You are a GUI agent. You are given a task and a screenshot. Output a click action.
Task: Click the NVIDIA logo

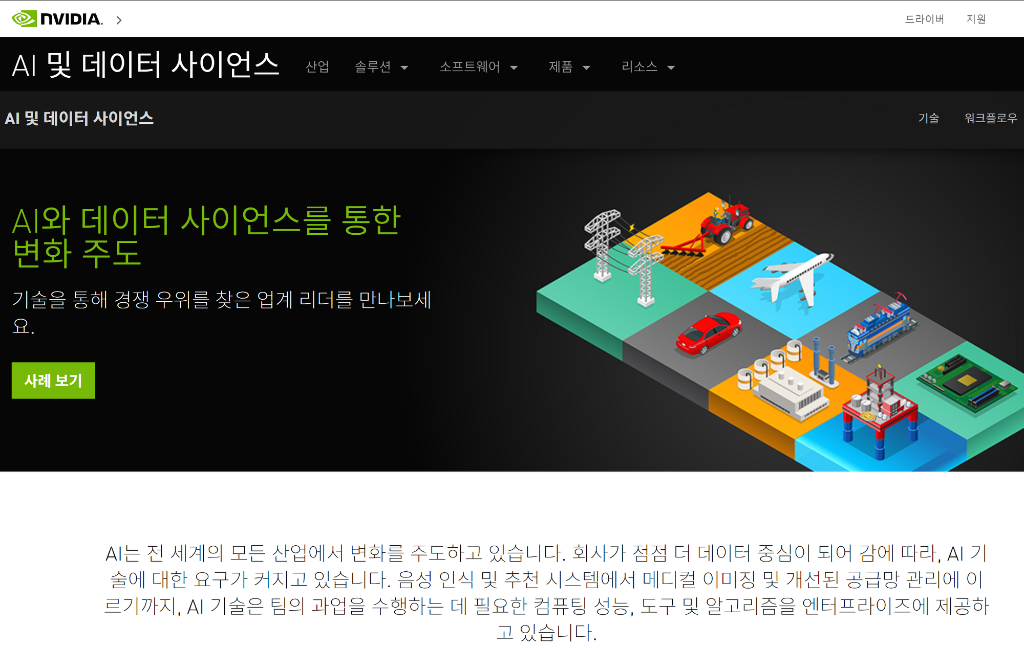pos(57,19)
